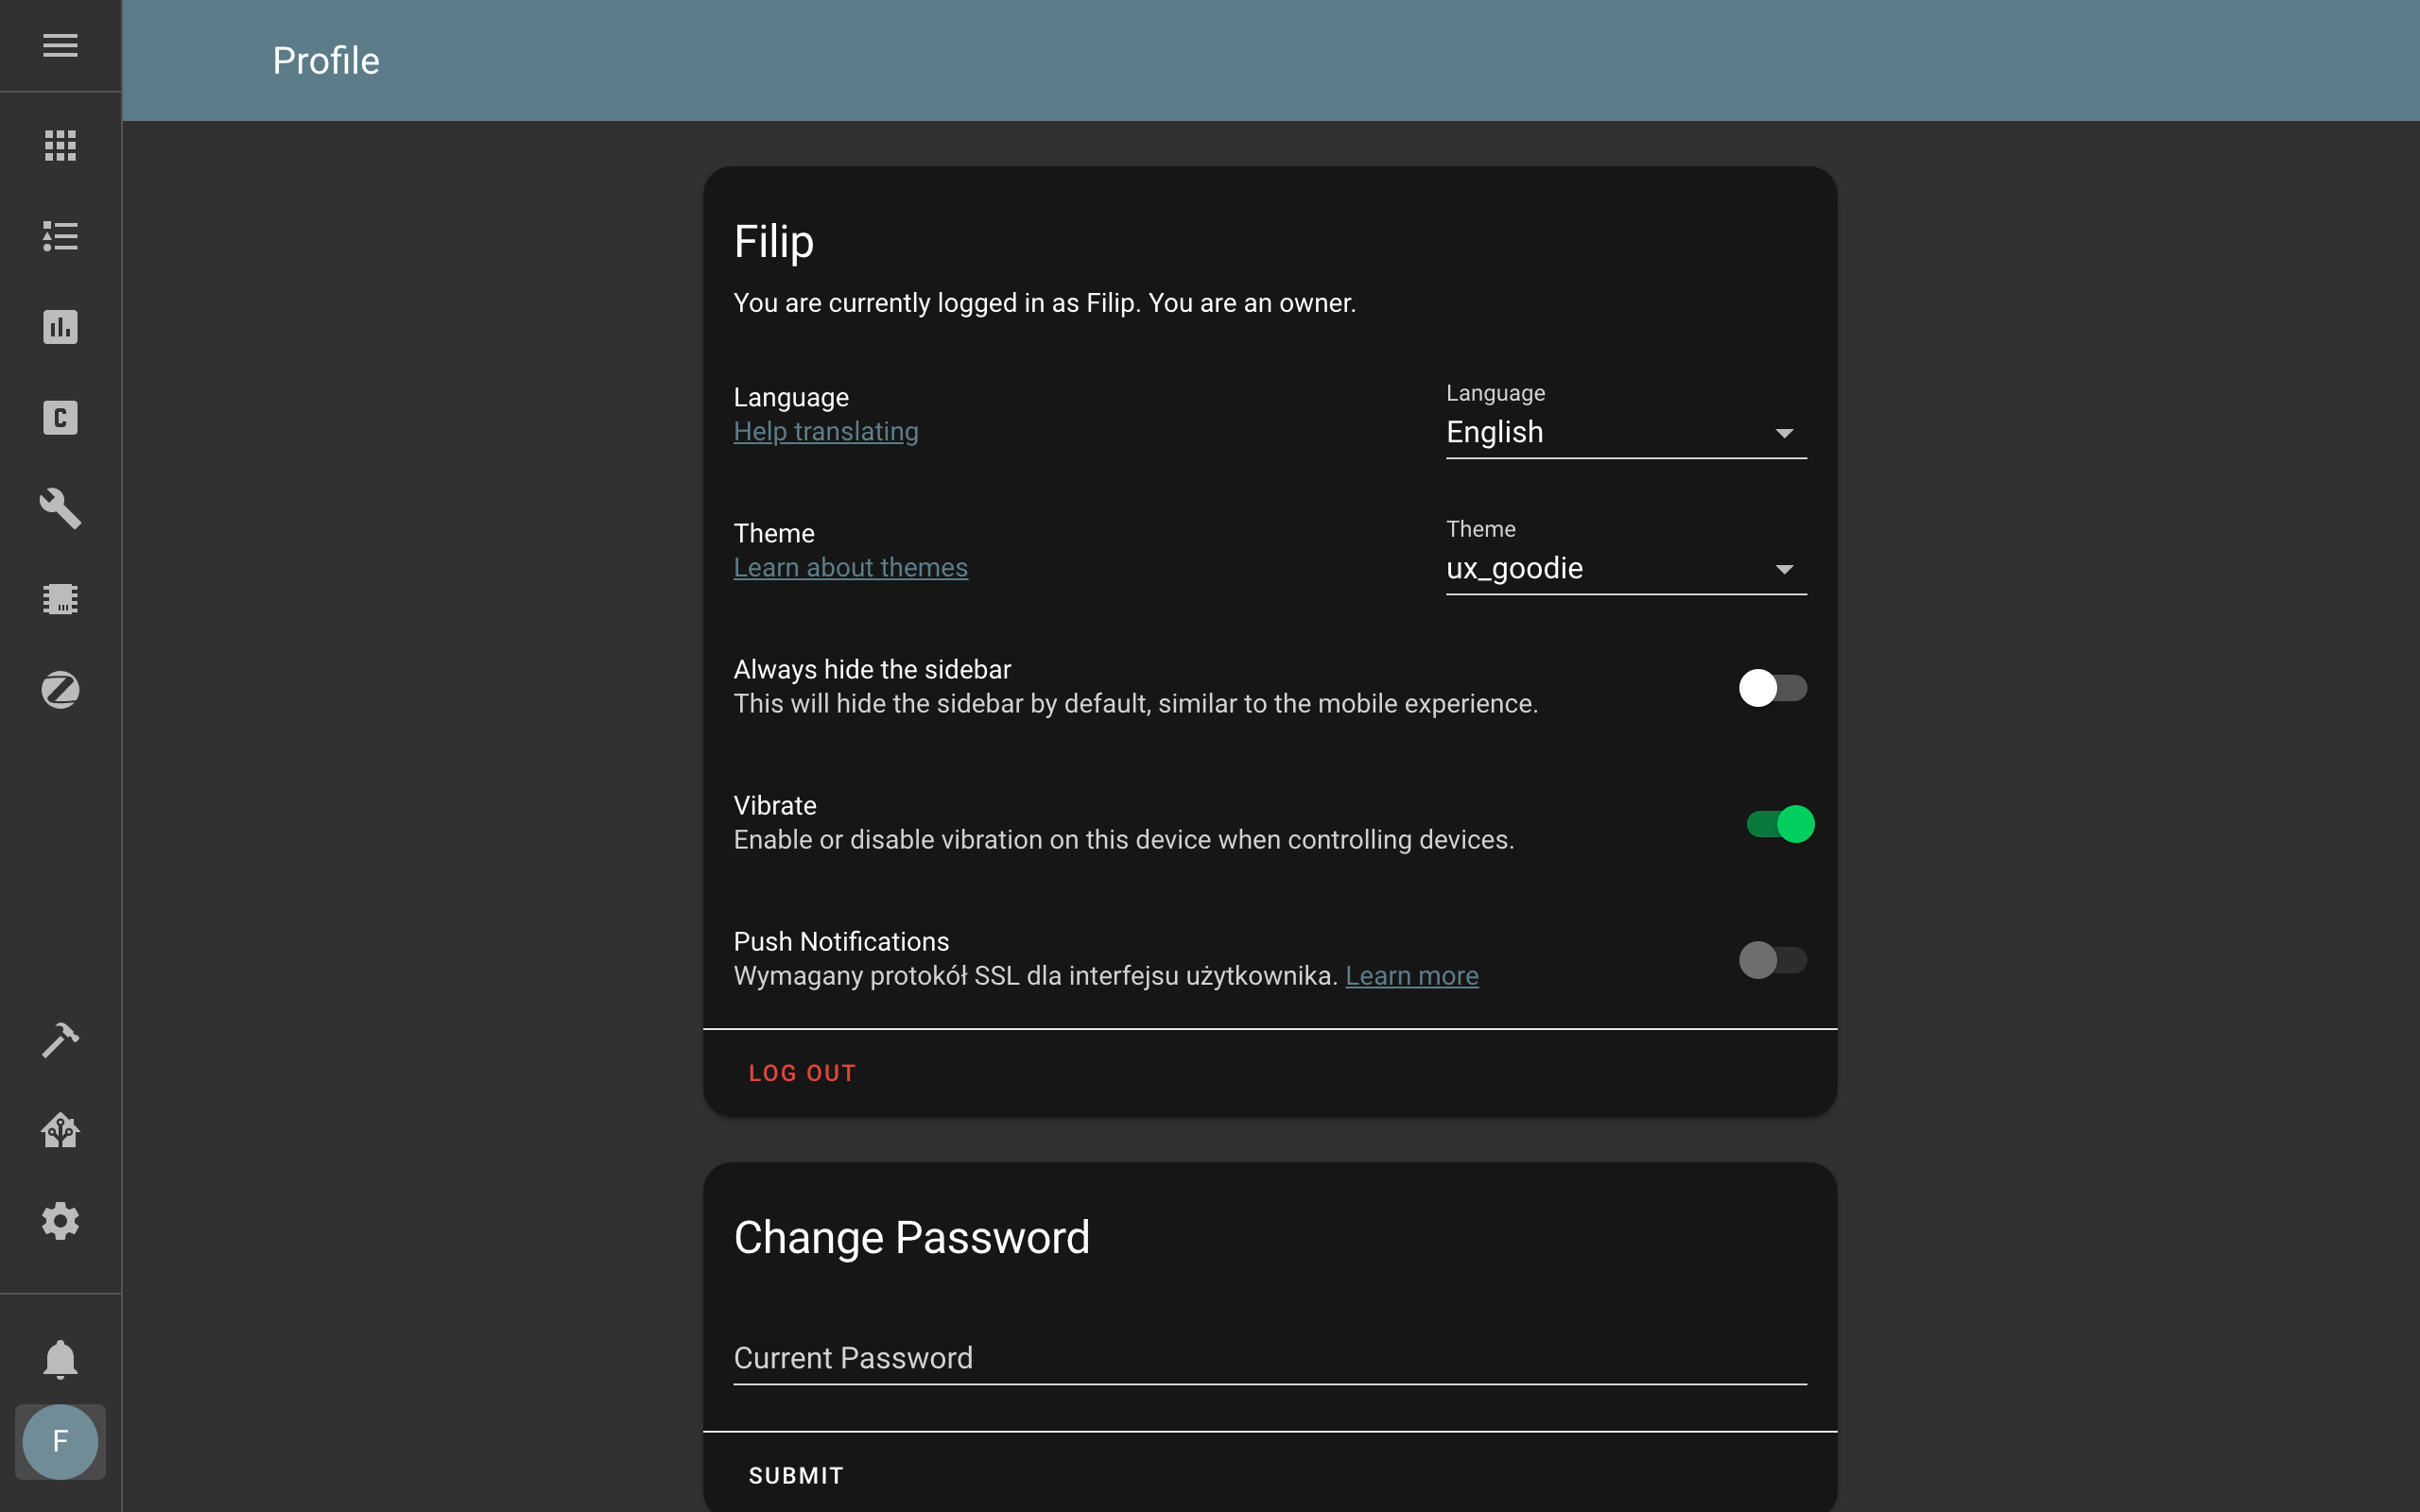
Task: Toggle the hamburger sidebar menu
Action: (60, 45)
